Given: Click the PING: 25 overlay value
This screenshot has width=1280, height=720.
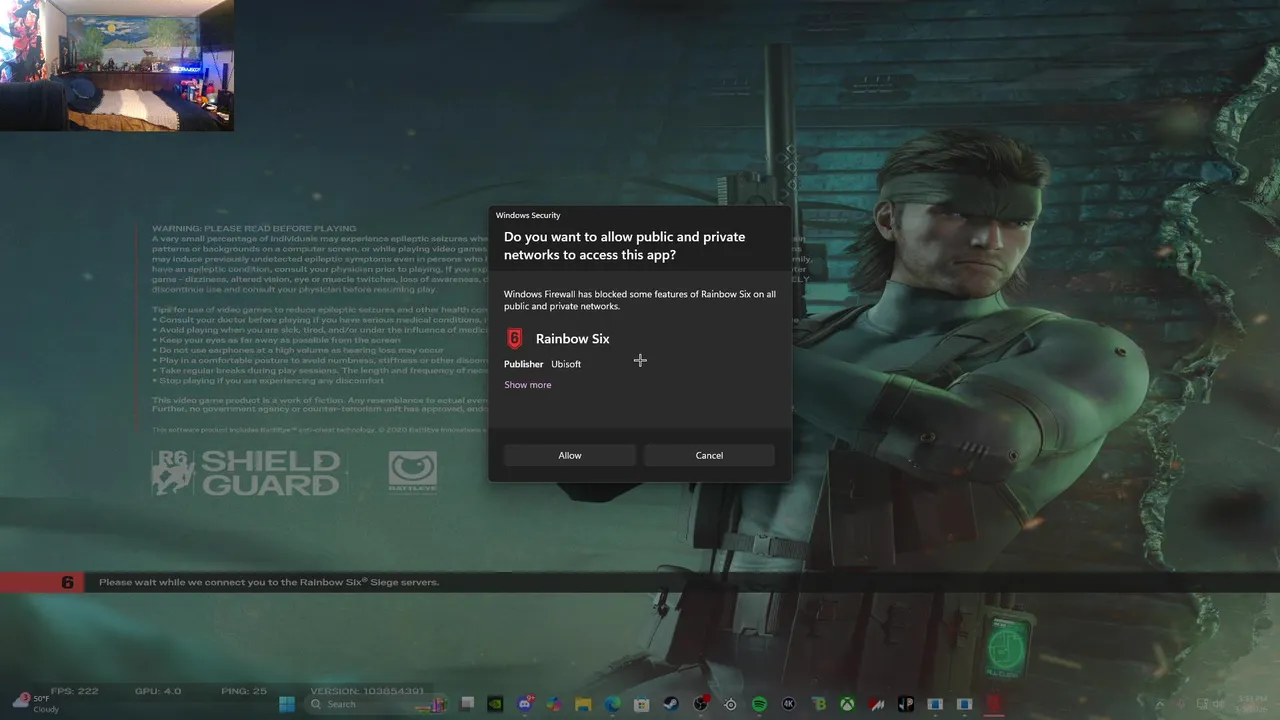Looking at the screenshot, I should point(245,691).
